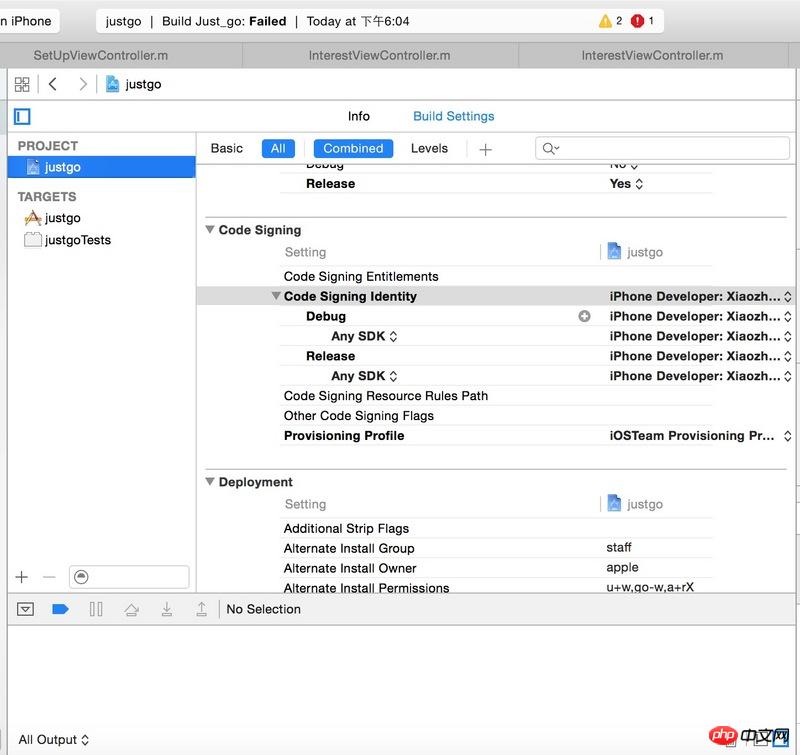Open Release Any SDK identity value dropdown
The image size is (800, 755).
click(x=701, y=376)
